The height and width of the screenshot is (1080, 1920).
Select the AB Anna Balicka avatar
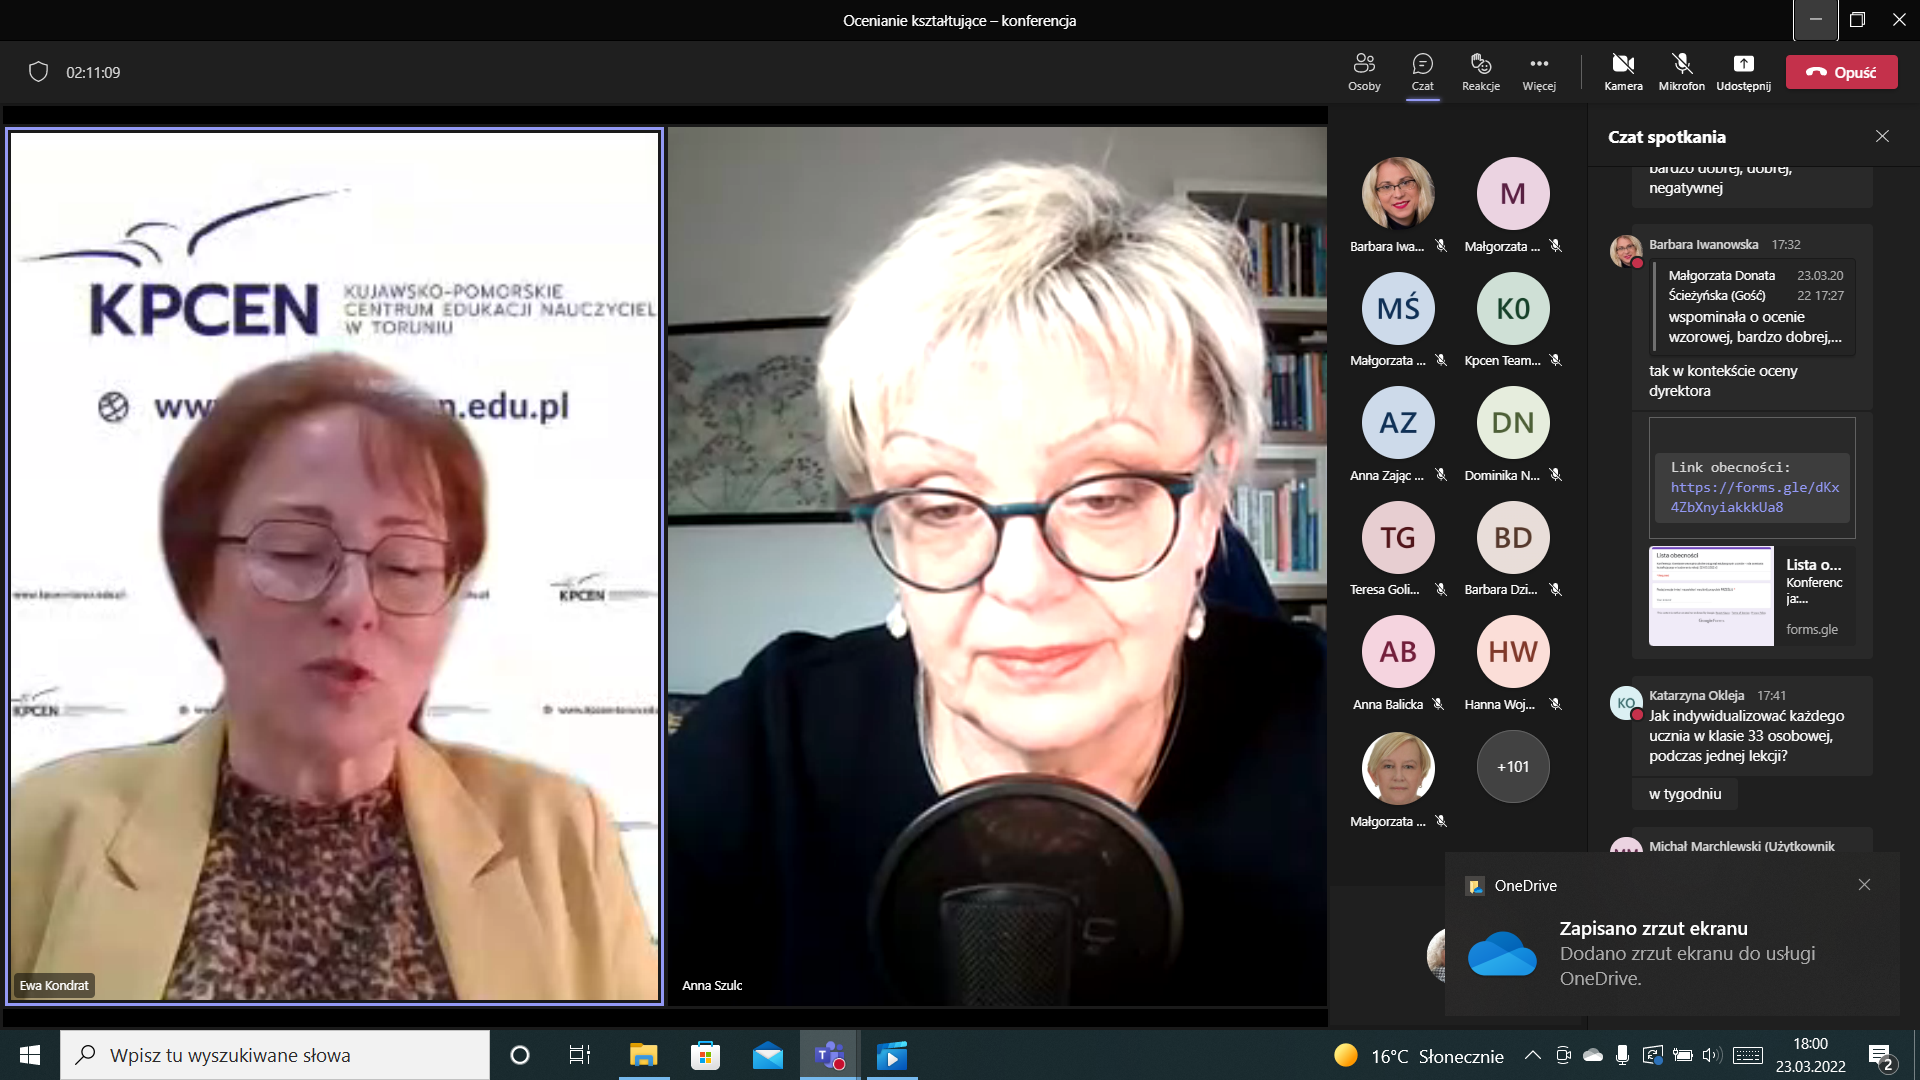pyautogui.click(x=1397, y=651)
